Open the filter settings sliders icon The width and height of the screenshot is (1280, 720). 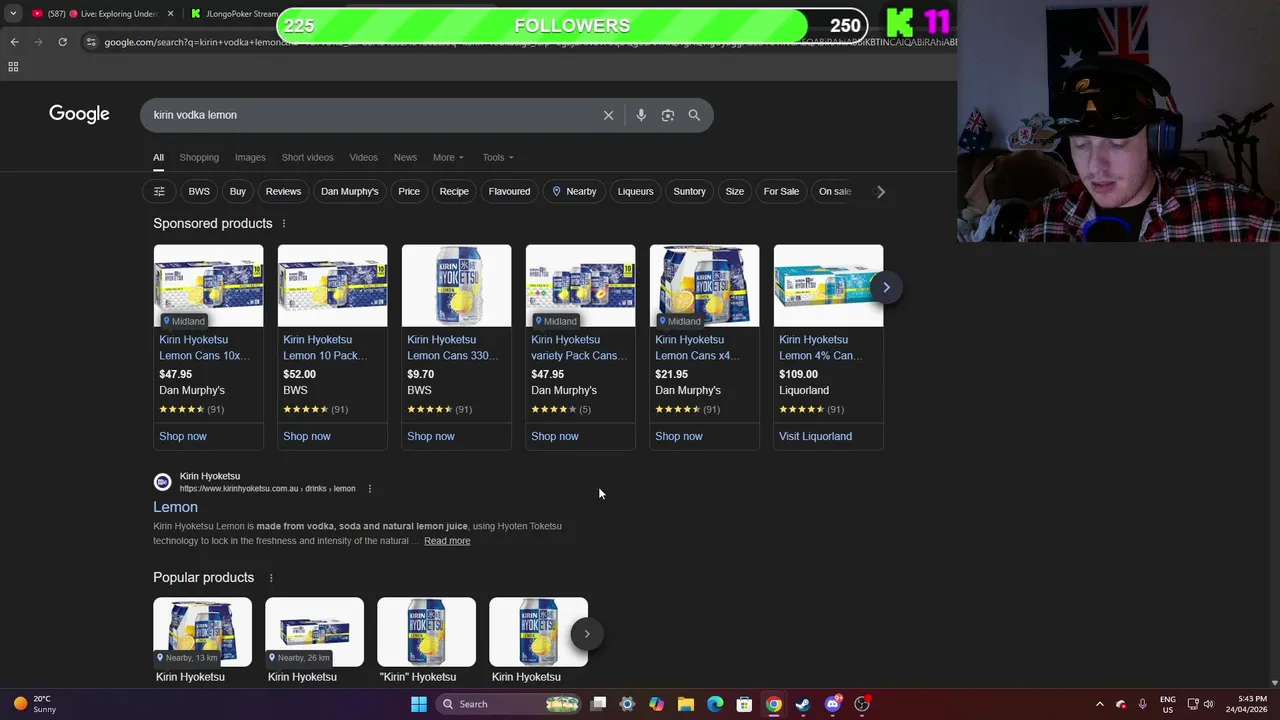159,191
